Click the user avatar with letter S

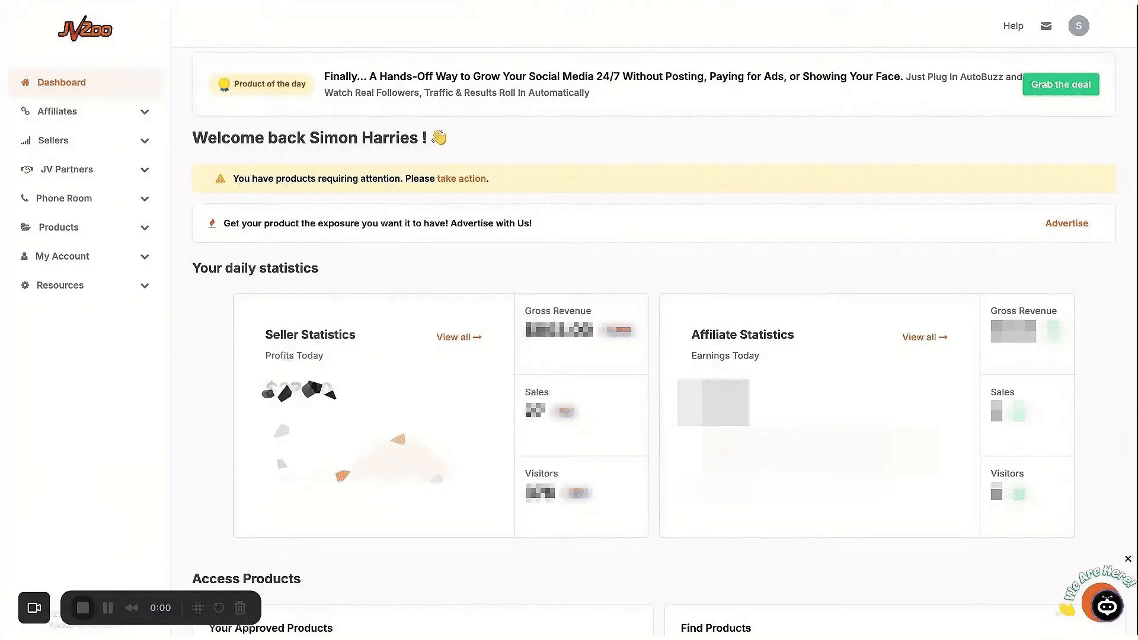pyautogui.click(x=1078, y=26)
